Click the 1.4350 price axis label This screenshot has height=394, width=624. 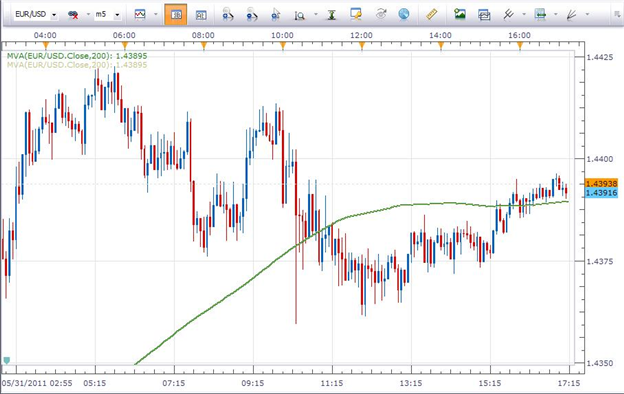[x=600, y=363]
